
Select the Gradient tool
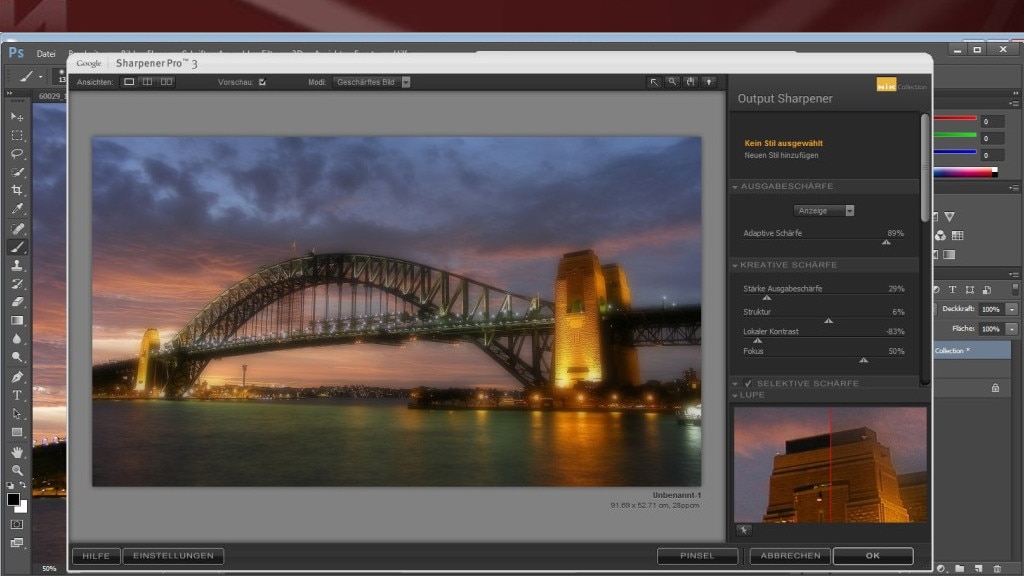[x=17, y=320]
